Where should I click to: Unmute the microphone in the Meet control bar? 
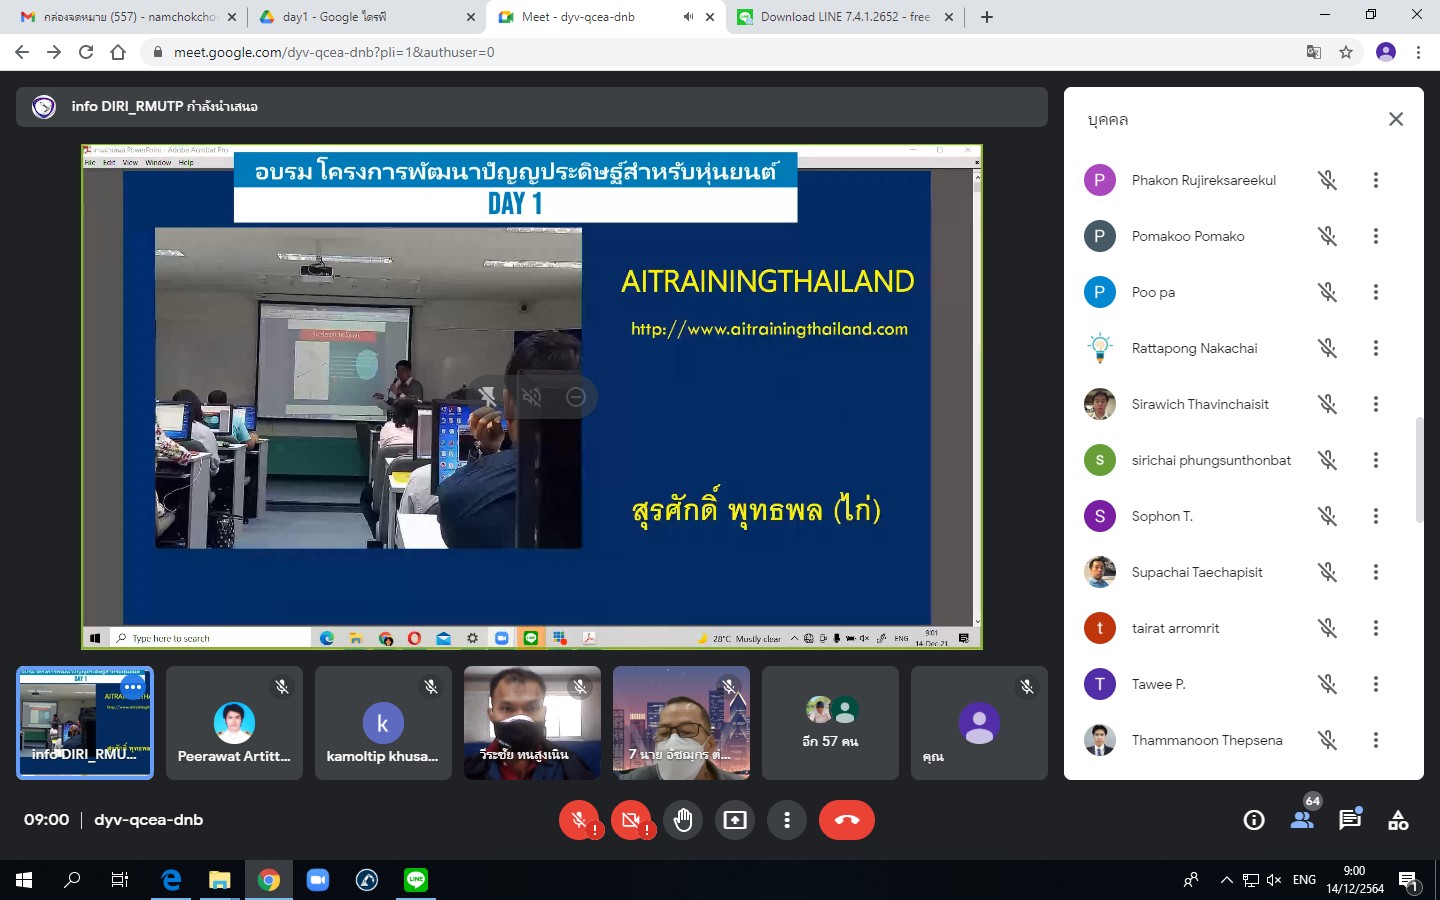click(x=579, y=820)
